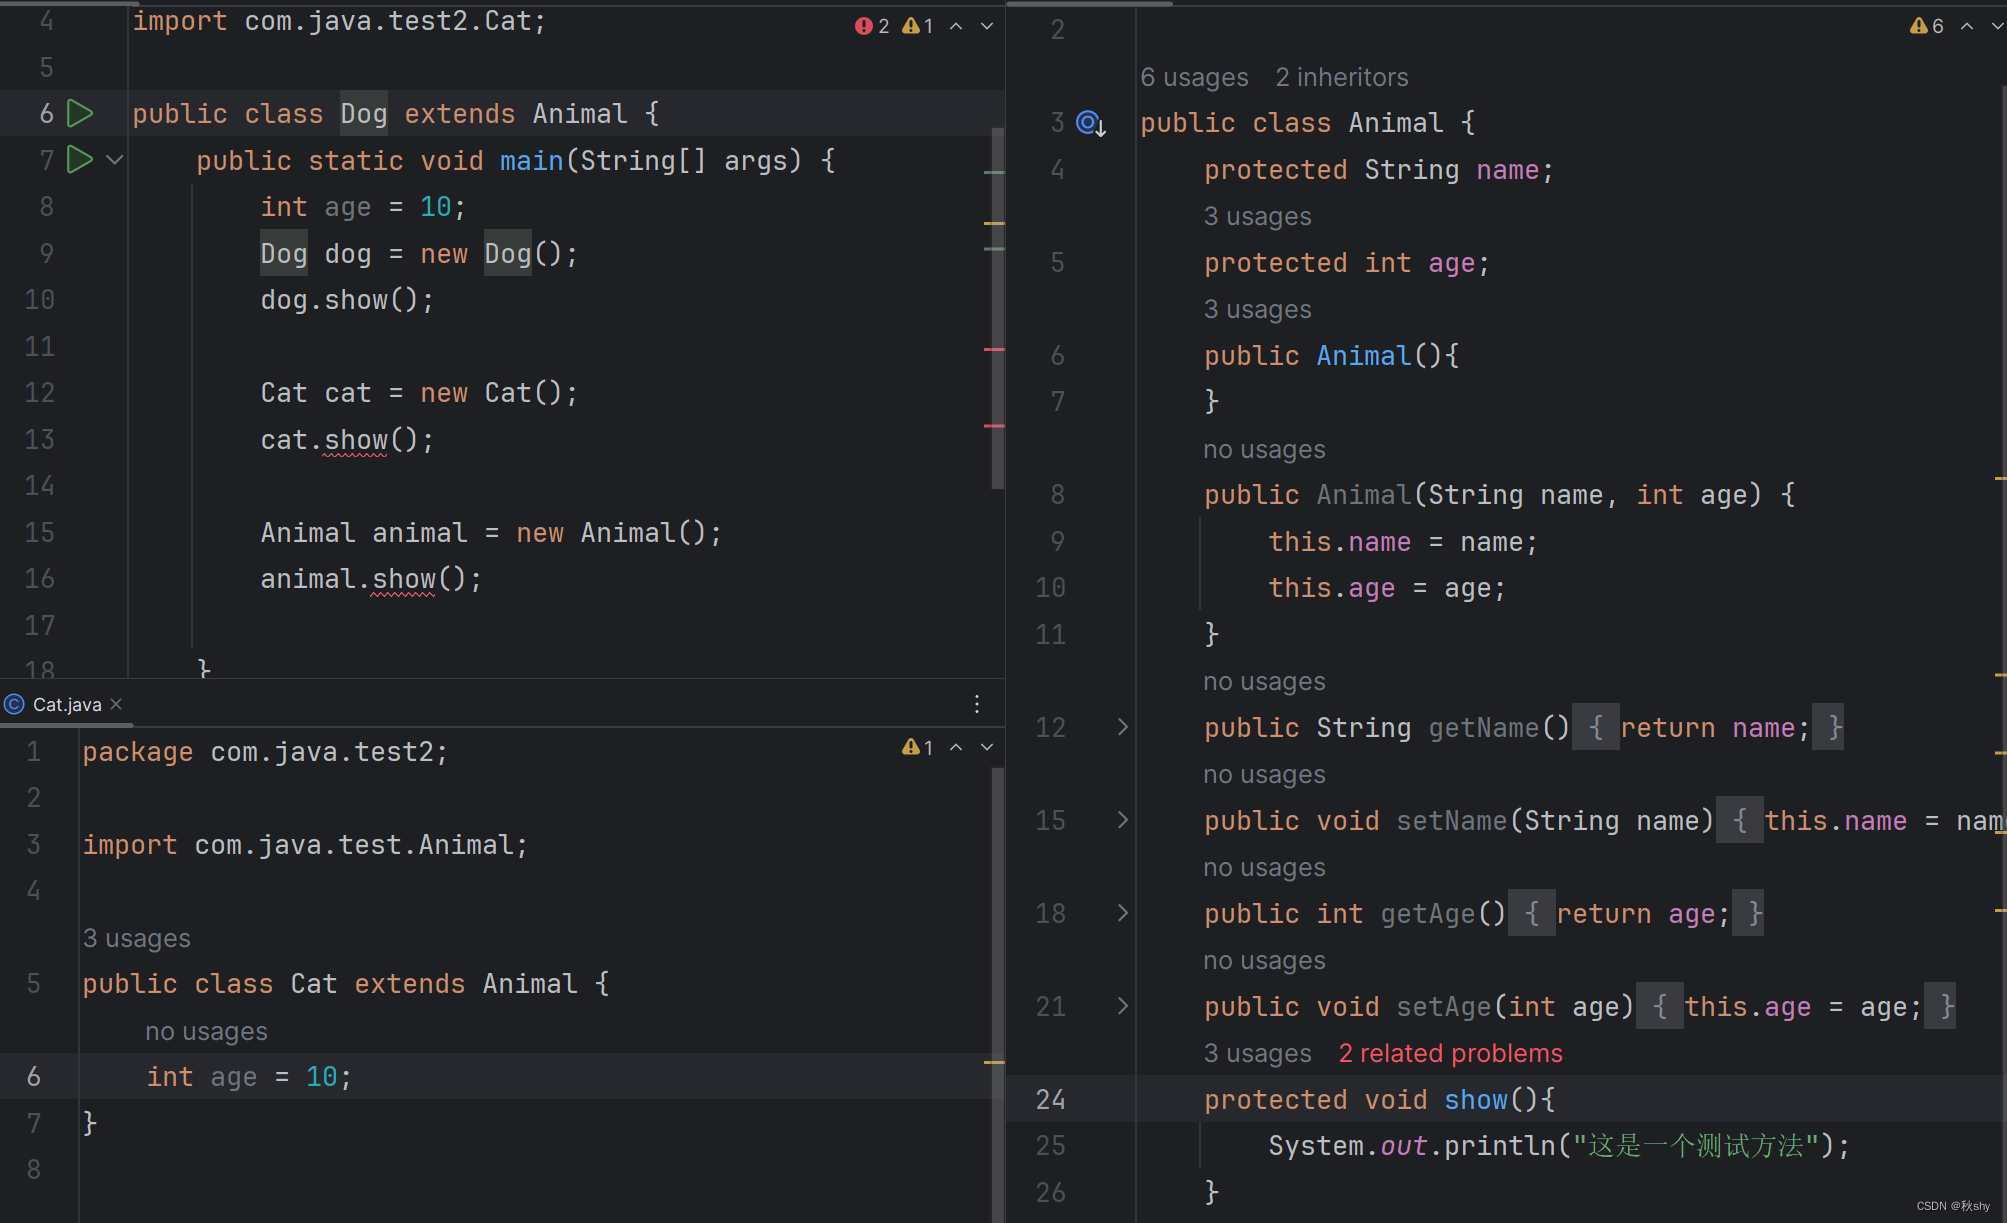Select the Cat.java editor tab
This screenshot has width=2007, height=1223.
pyautogui.click(x=66, y=704)
